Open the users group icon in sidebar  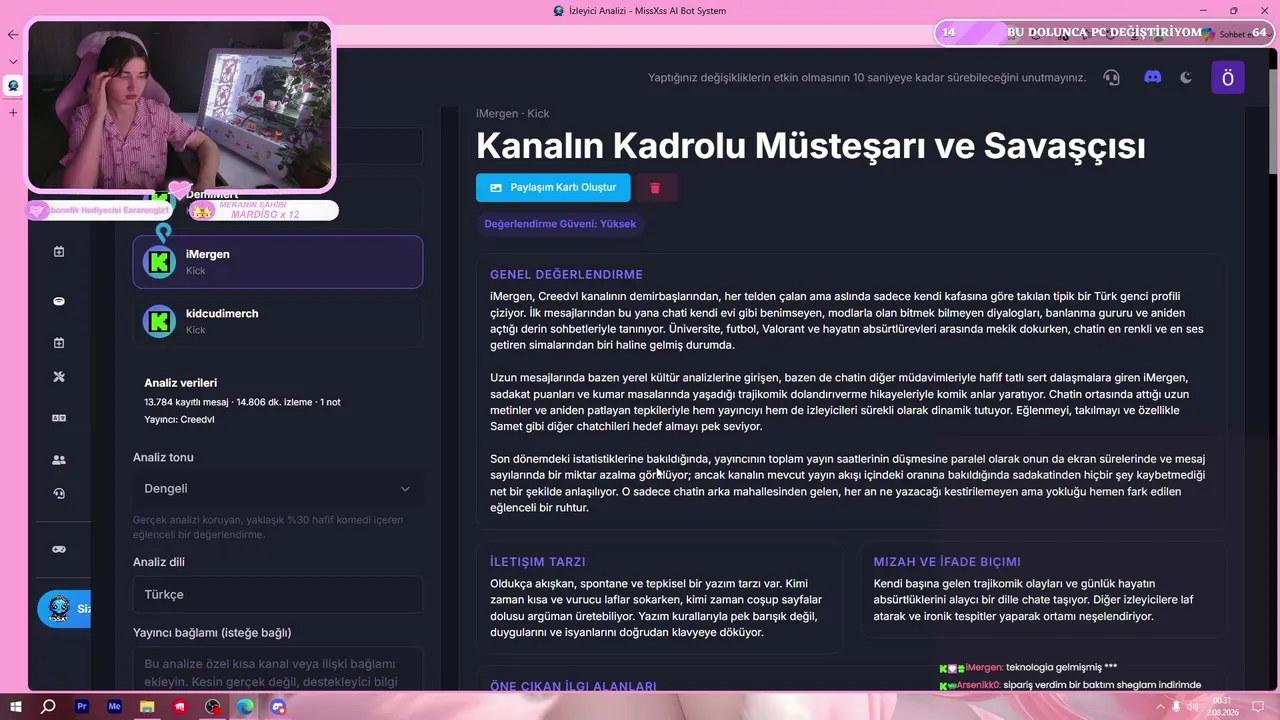tap(59, 460)
